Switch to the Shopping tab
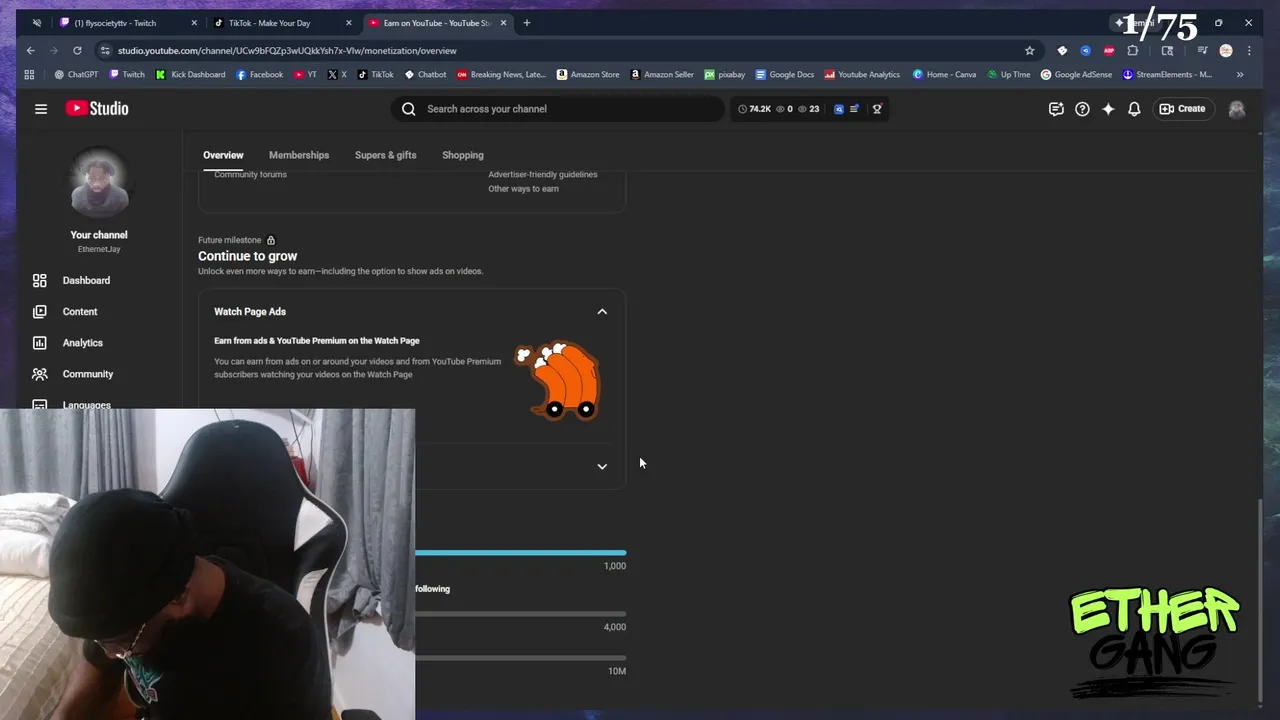 462,155
